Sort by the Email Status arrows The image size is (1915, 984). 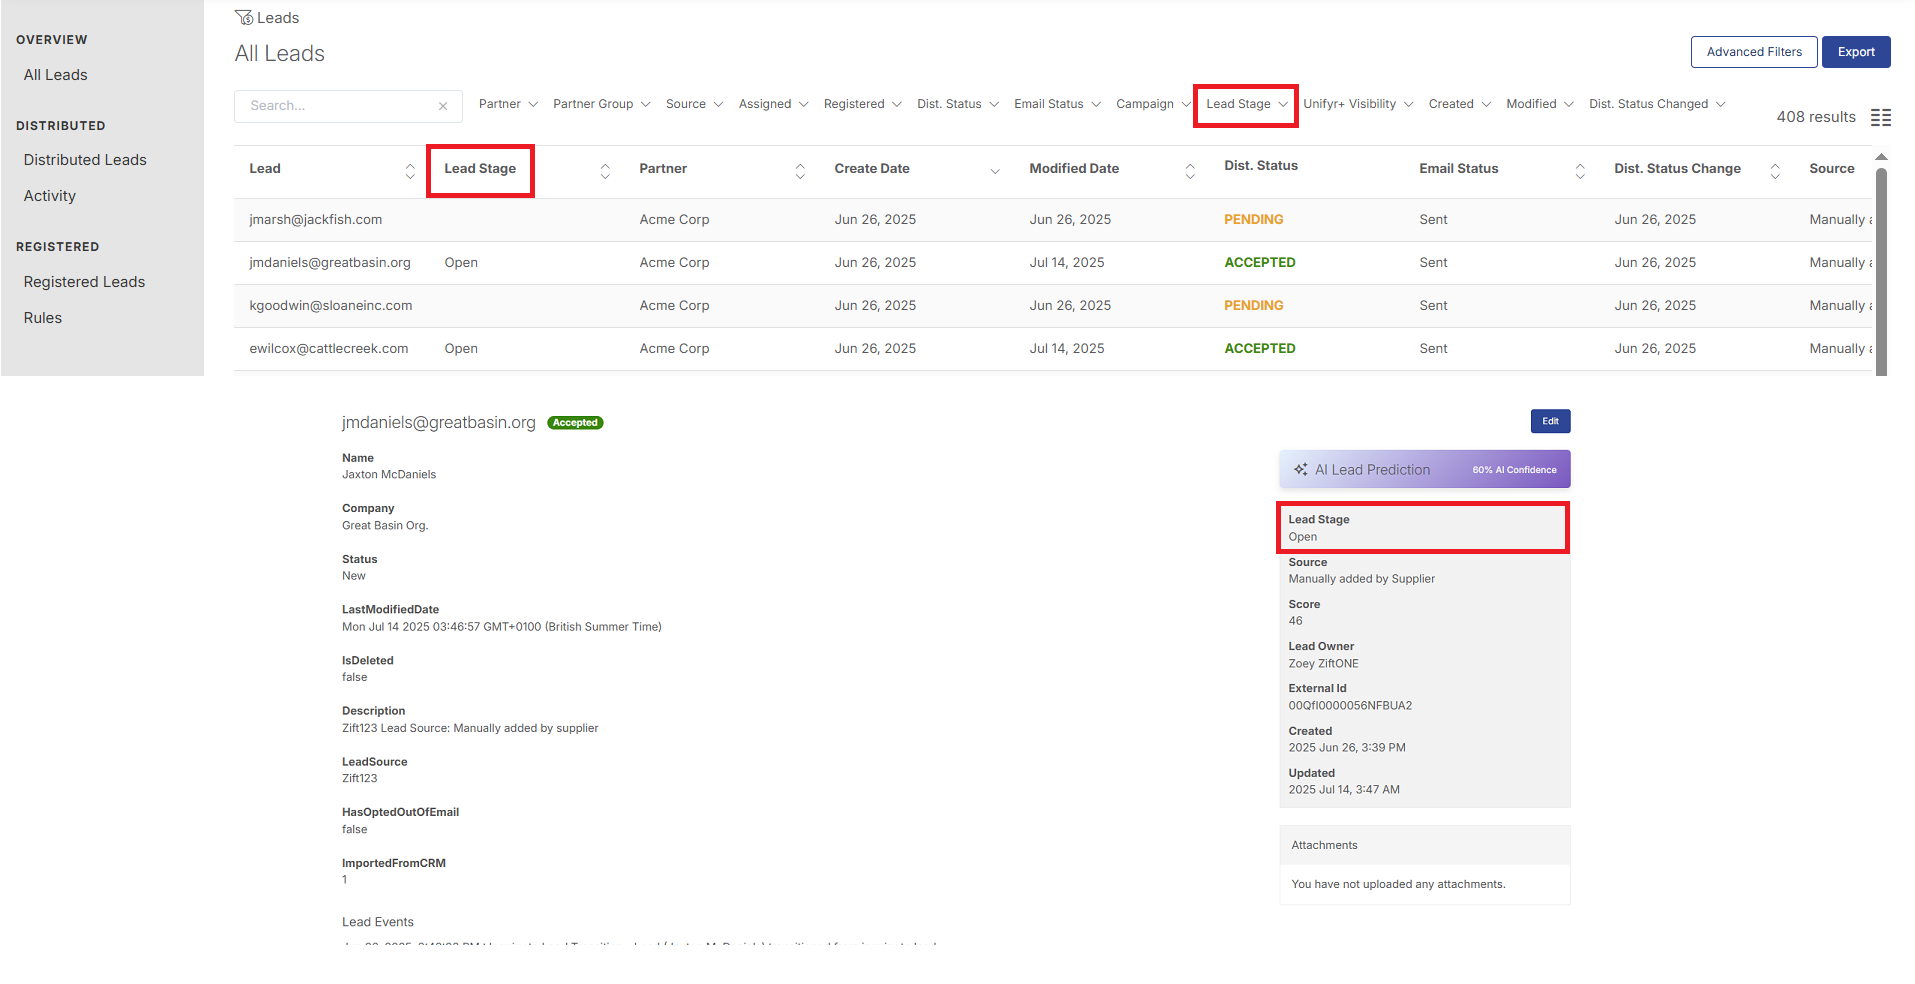coord(1580,171)
